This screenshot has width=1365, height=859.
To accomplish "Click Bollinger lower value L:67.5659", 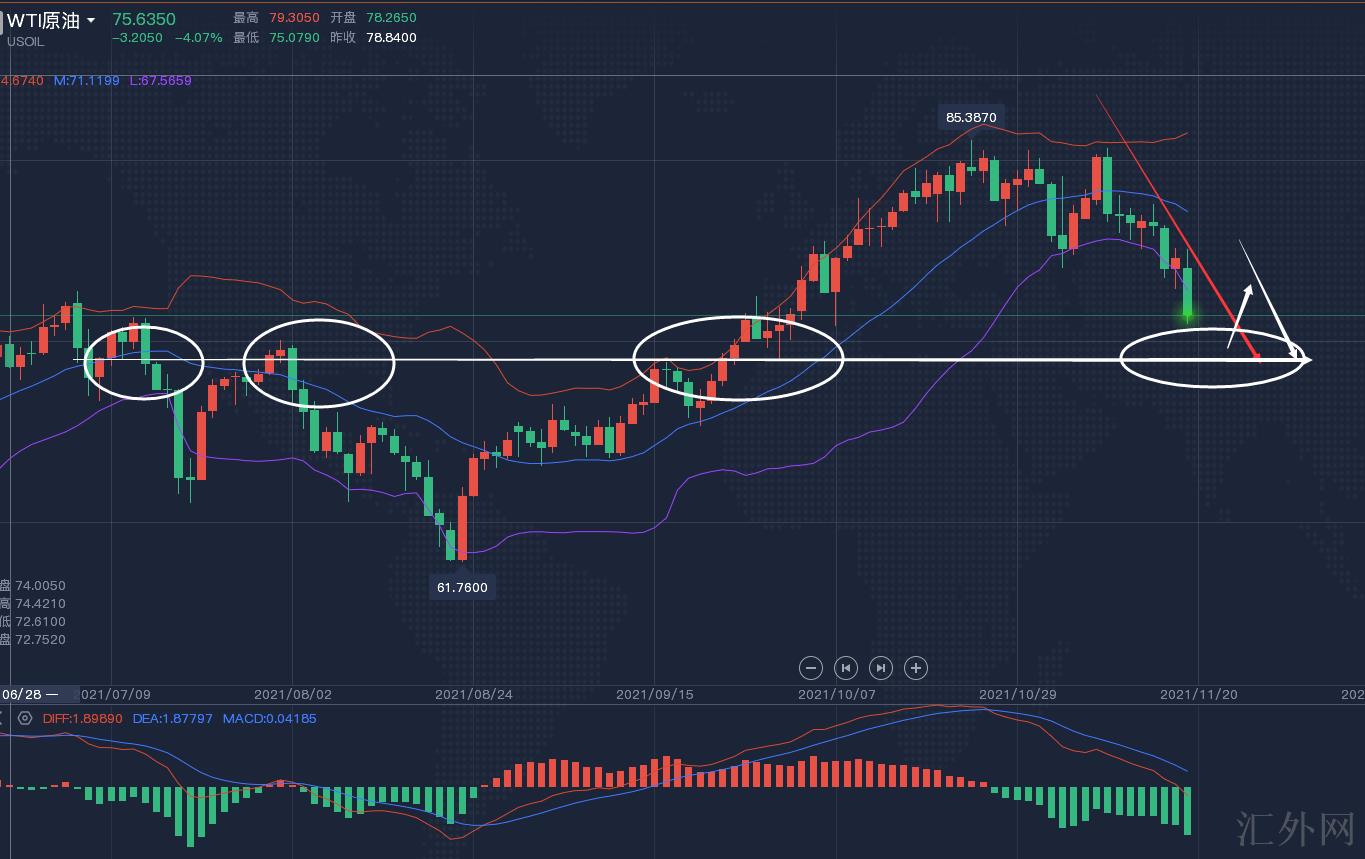I will click(160, 80).
